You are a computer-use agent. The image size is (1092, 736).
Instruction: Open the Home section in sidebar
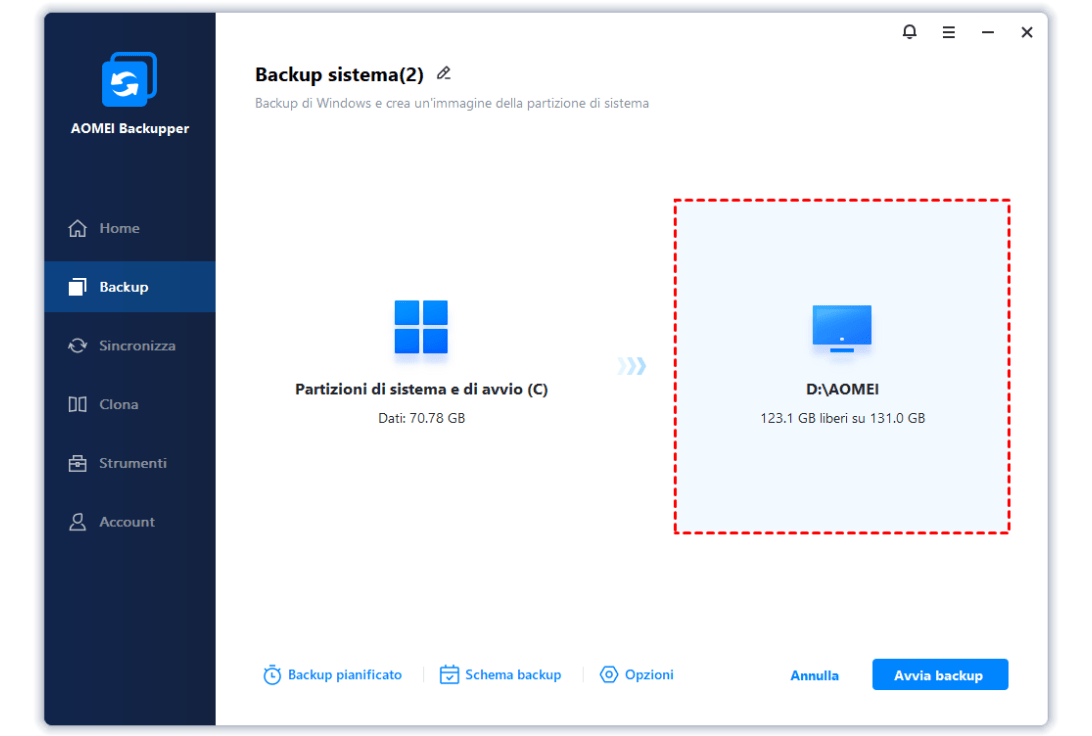(x=130, y=228)
